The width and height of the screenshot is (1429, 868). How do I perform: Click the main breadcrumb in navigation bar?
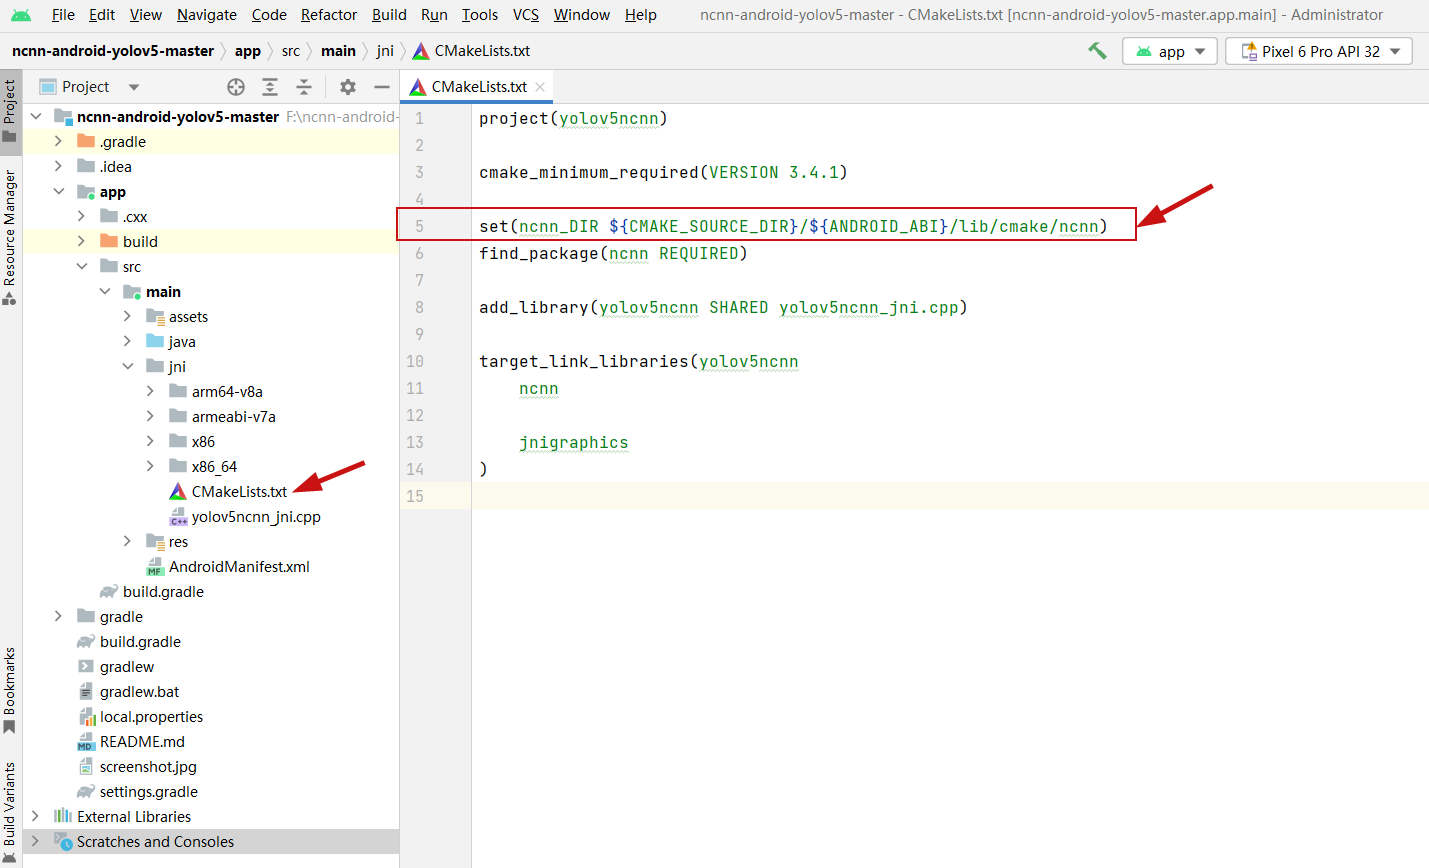pyautogui.click(x=338, y=51)
